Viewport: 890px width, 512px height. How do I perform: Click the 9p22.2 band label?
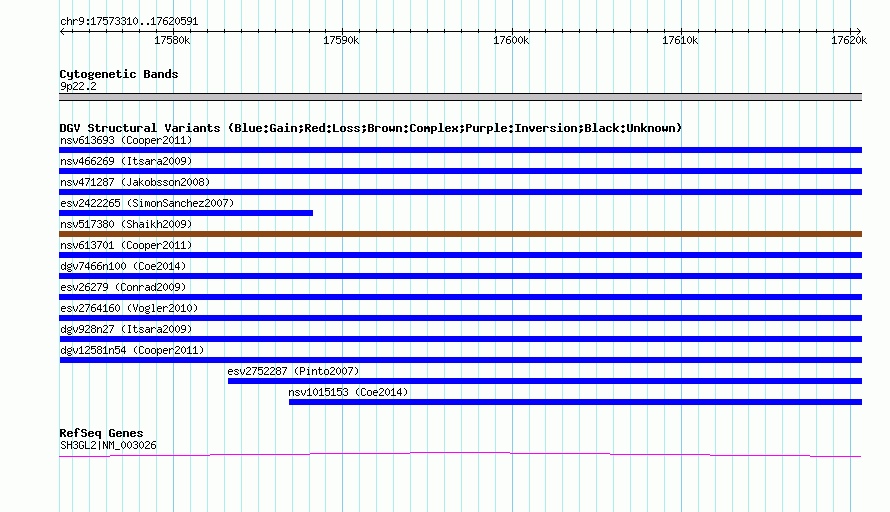tap(78, 86)
